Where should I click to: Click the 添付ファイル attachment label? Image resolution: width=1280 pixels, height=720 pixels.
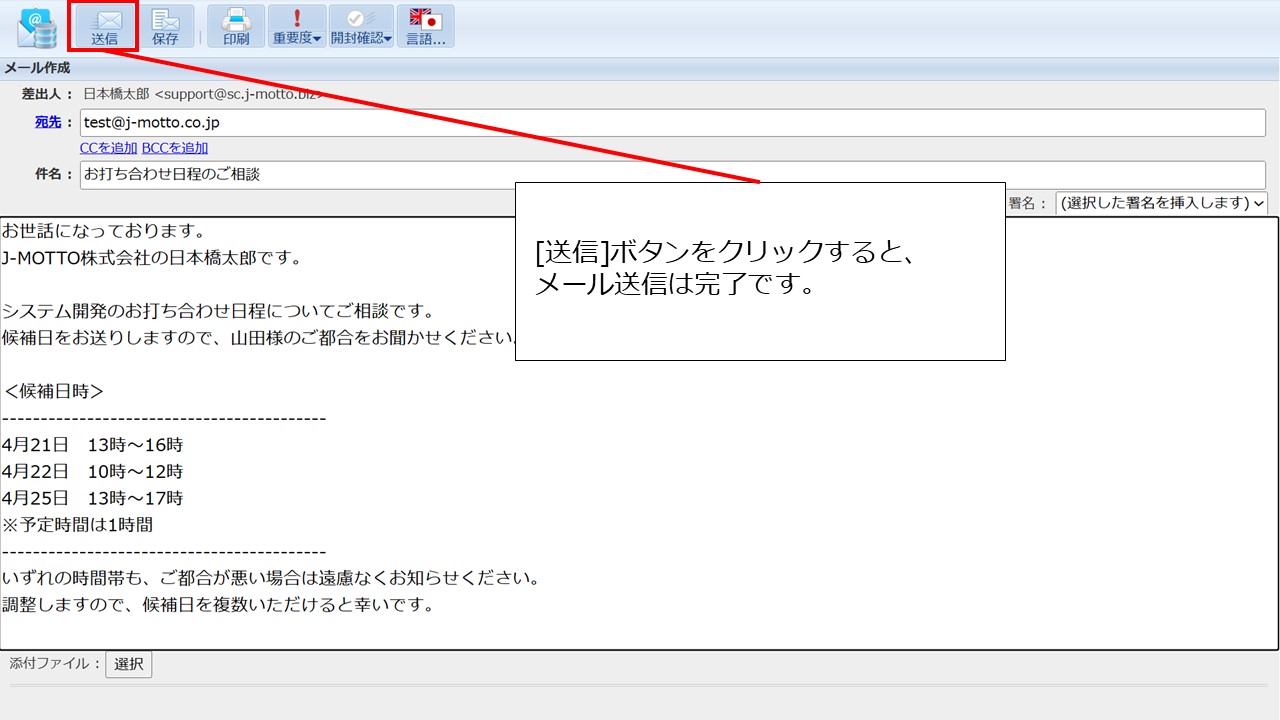(x=55, y=663)
